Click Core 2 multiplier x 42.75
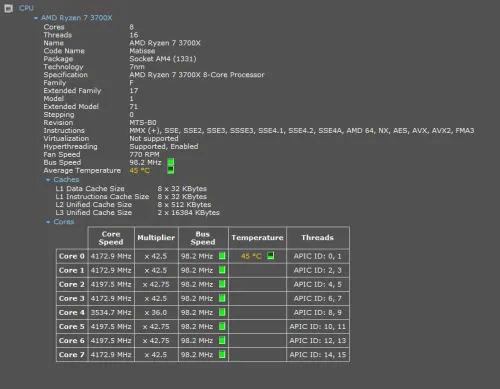The width and height of the screenshot is (500, 389). click(156, 285)
